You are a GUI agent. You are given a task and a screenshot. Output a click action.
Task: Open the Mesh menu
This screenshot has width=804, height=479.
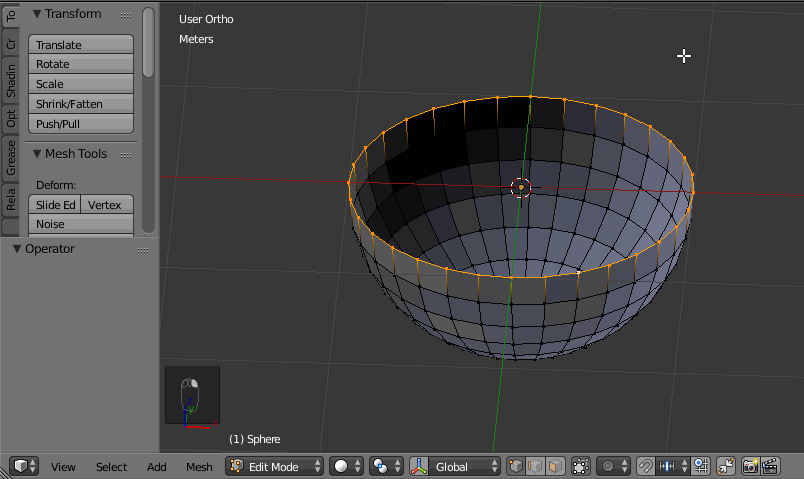tap(199, 467)
